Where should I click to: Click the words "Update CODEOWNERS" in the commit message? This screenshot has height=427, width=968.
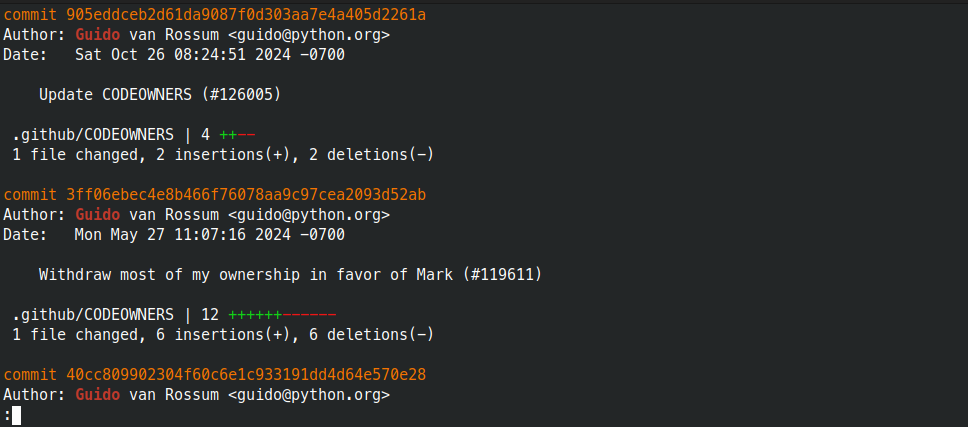(x=115, y=94)
